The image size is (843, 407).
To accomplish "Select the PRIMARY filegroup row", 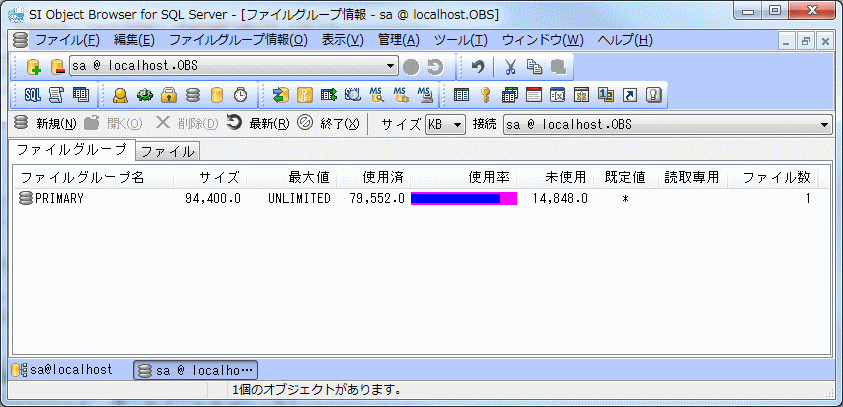I will [x=60, y=199].
